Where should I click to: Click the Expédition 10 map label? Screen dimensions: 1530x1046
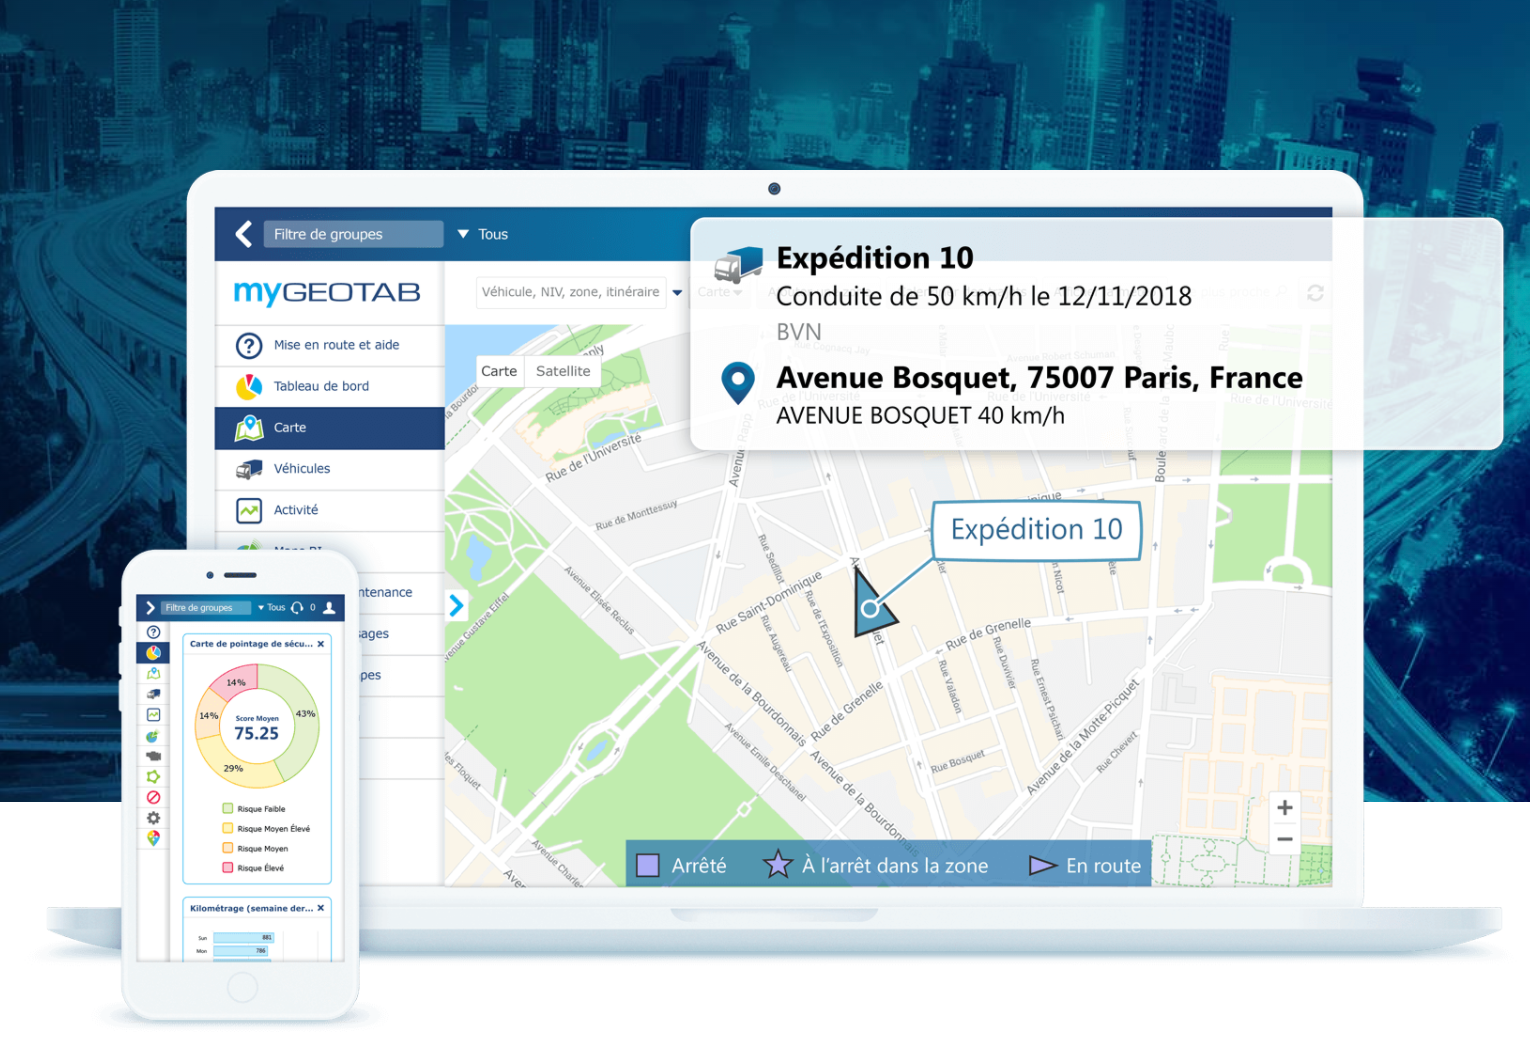point(1036,529)
